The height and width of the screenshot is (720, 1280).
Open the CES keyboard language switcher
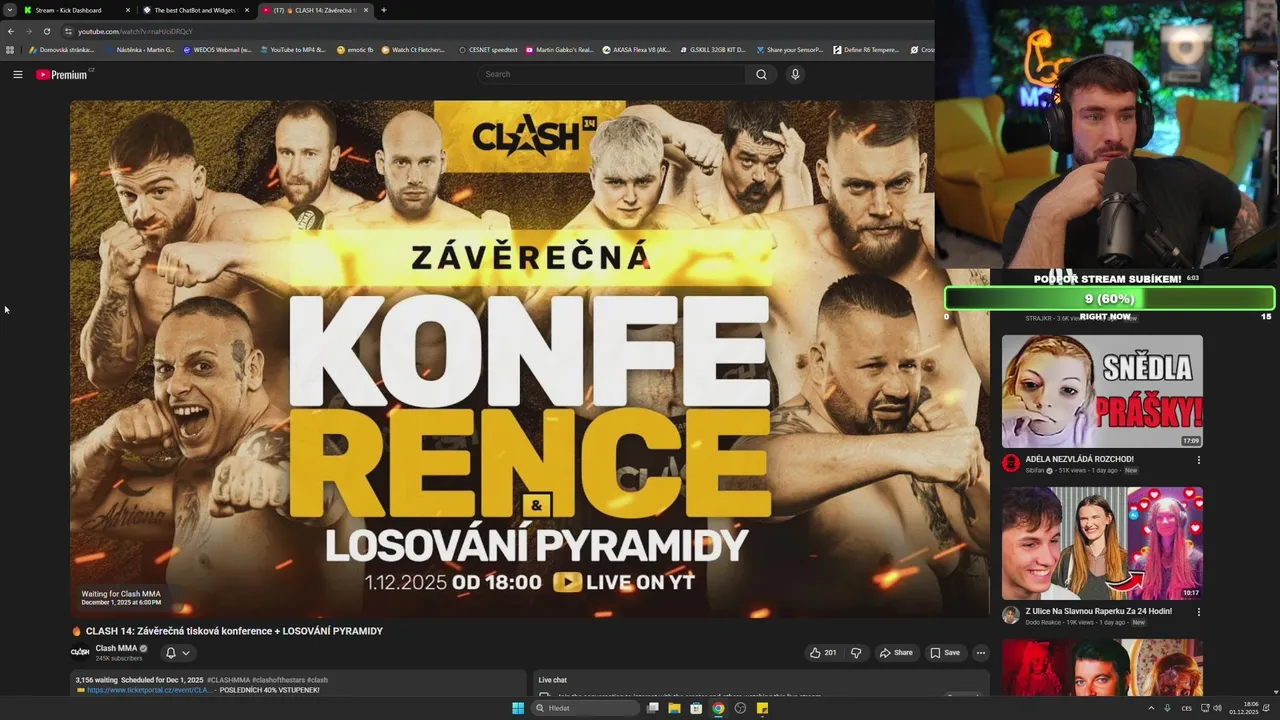click(x=1186, y=708)
